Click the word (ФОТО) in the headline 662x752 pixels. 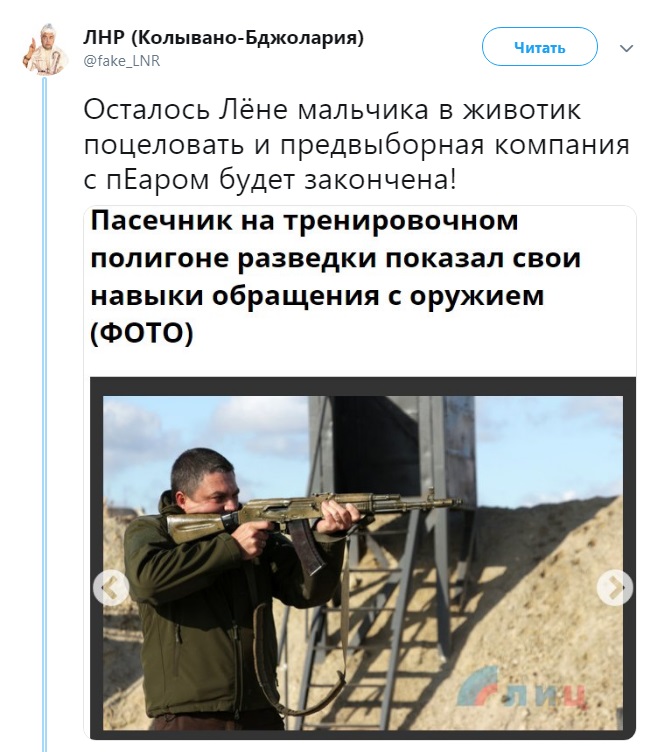click(x=142, y=333)
